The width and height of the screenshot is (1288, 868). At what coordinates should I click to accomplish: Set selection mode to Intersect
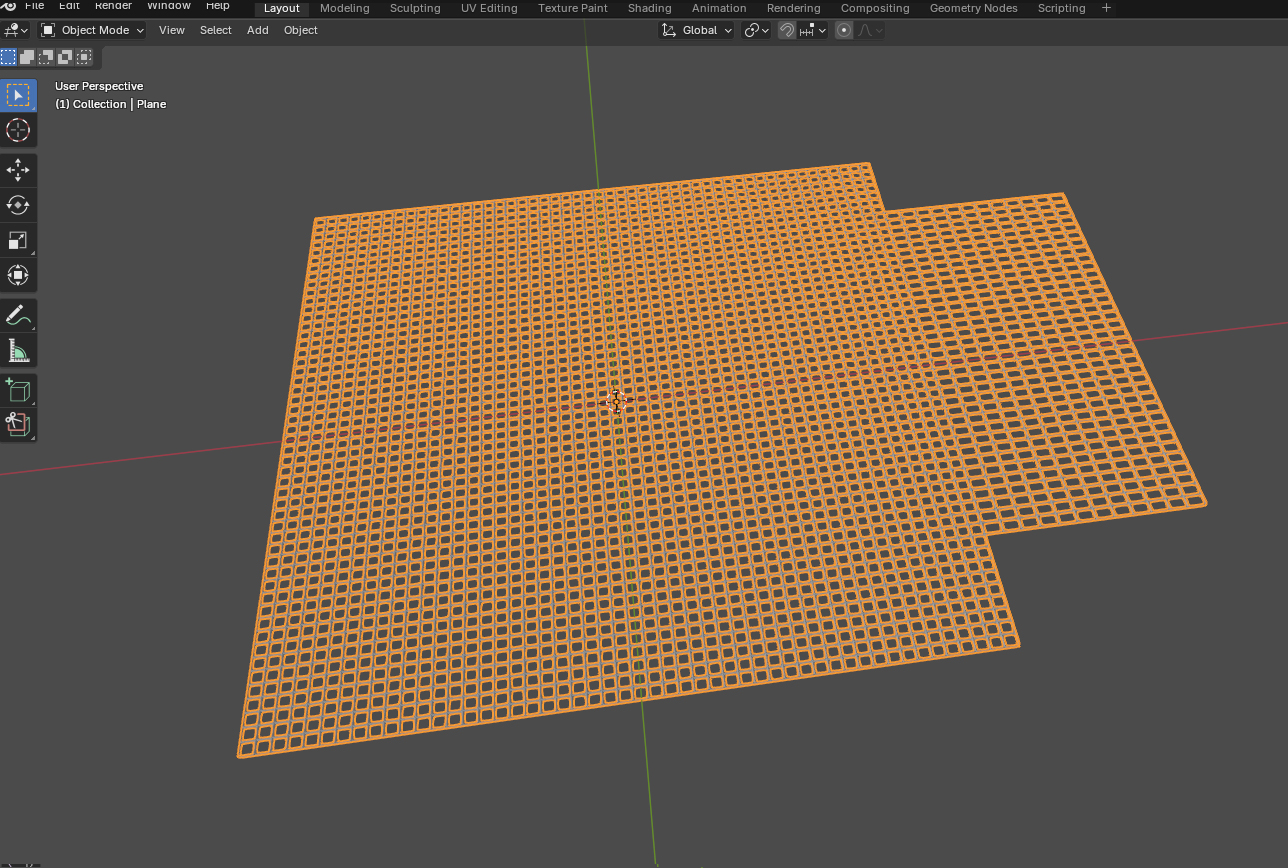[x=84, y=57]
